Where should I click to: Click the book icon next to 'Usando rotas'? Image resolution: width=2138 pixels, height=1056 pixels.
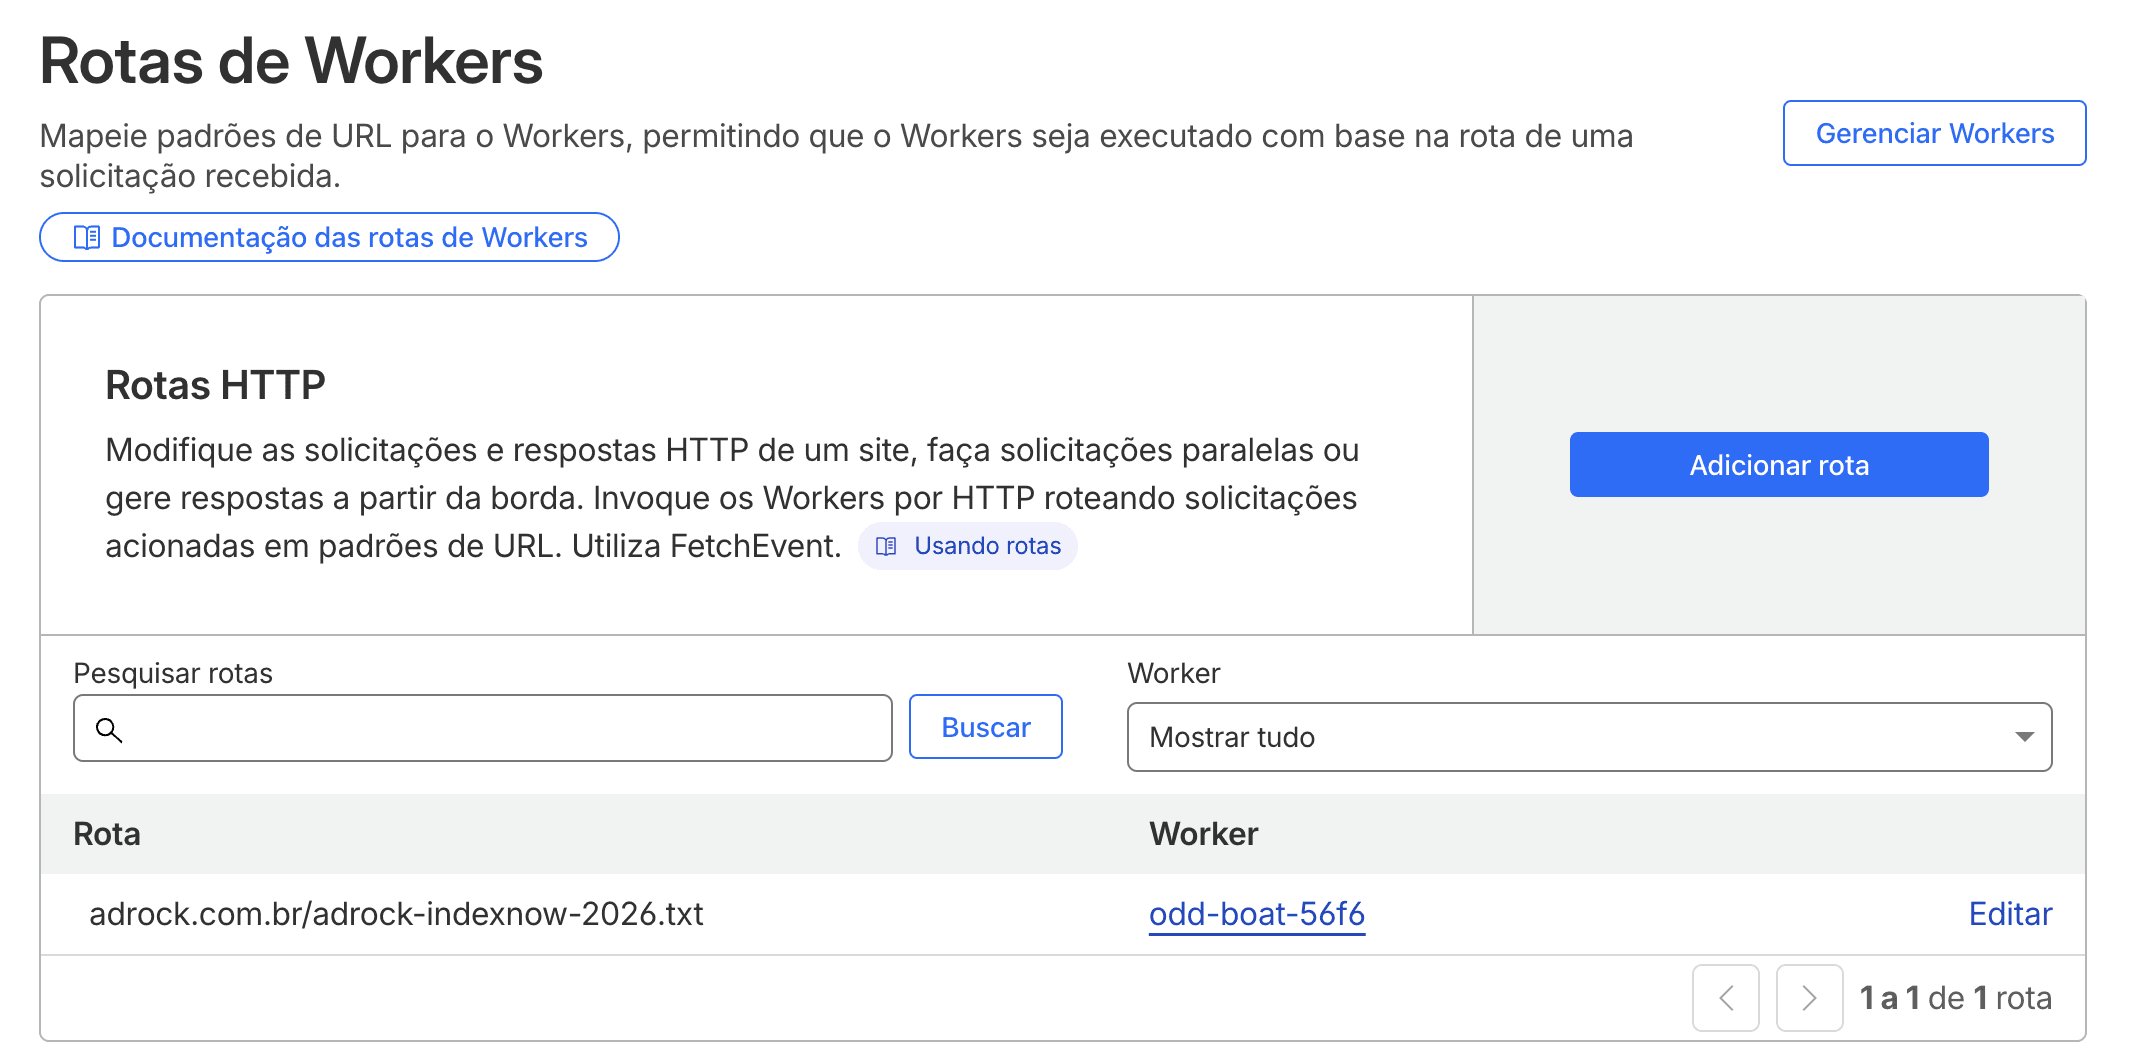click(884, 546)
